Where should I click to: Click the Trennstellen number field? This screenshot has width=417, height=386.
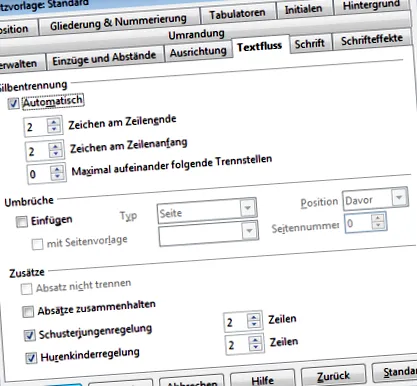tap(40, 174)
